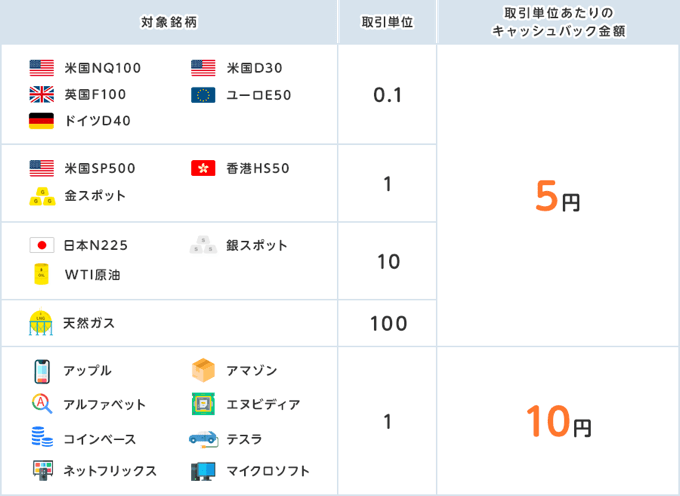Click the Hong Kong flag beside 香港HS50
Viewport: 680px width, 496px height.
203,168
